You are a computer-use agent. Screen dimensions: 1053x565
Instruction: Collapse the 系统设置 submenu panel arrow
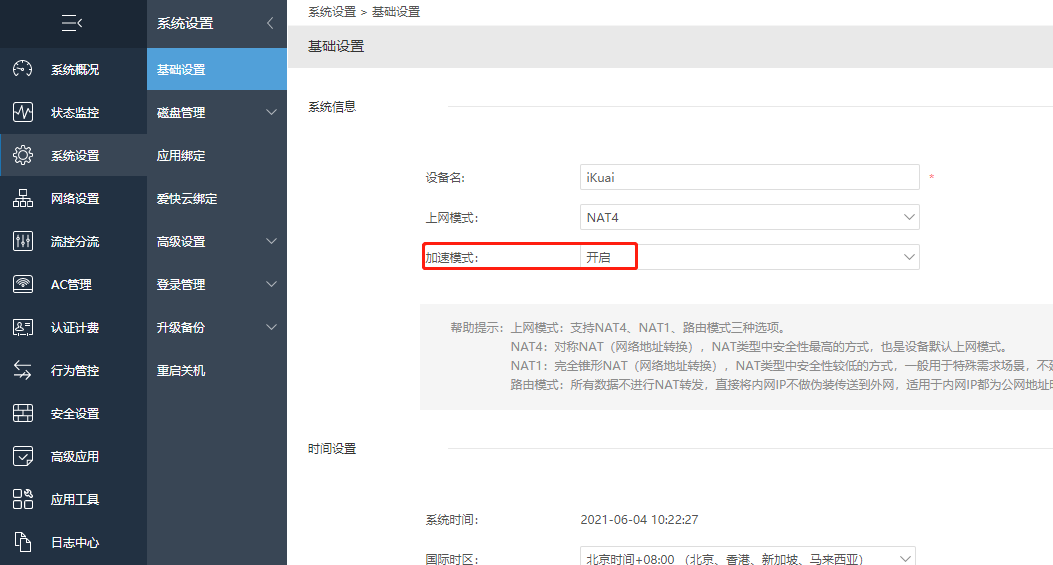[269, 23]
